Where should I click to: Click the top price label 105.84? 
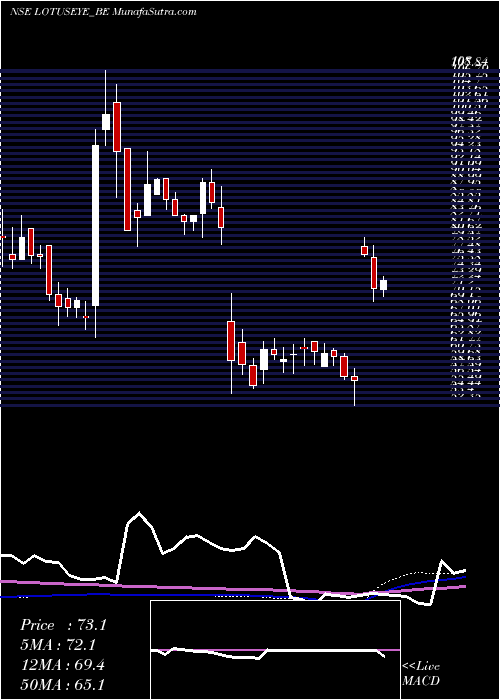[x=470, y=61]
